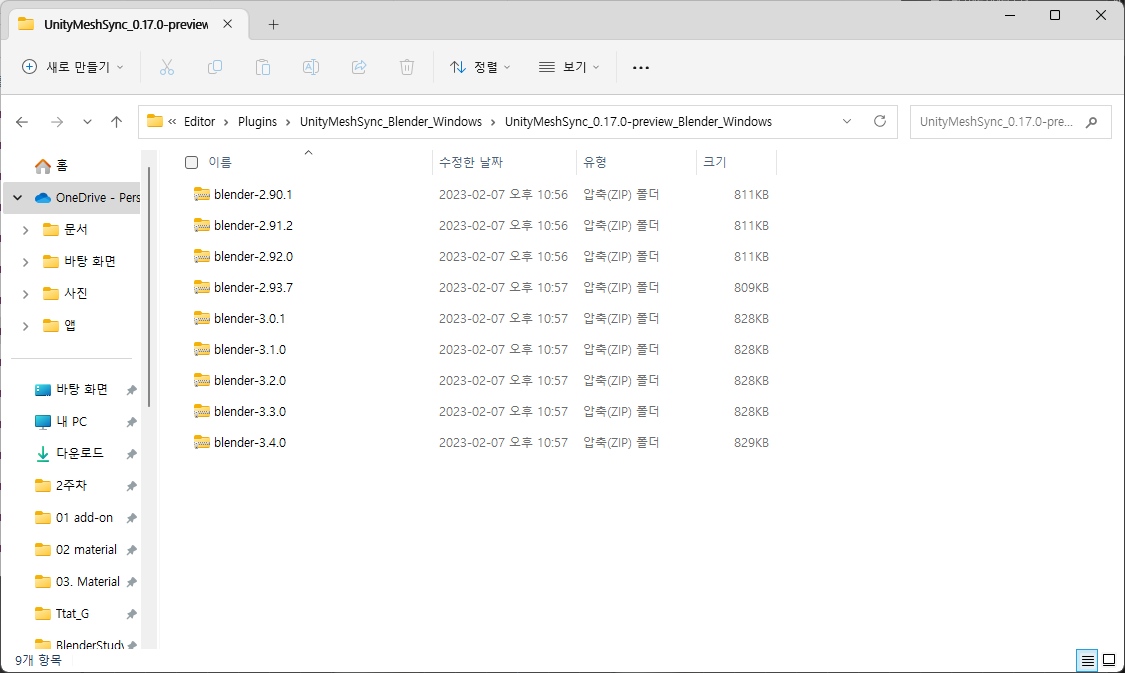The image size is (1125, 673).
Task: Select the blender-3.0.1 zip file
Action: click(x=249, y=319)
